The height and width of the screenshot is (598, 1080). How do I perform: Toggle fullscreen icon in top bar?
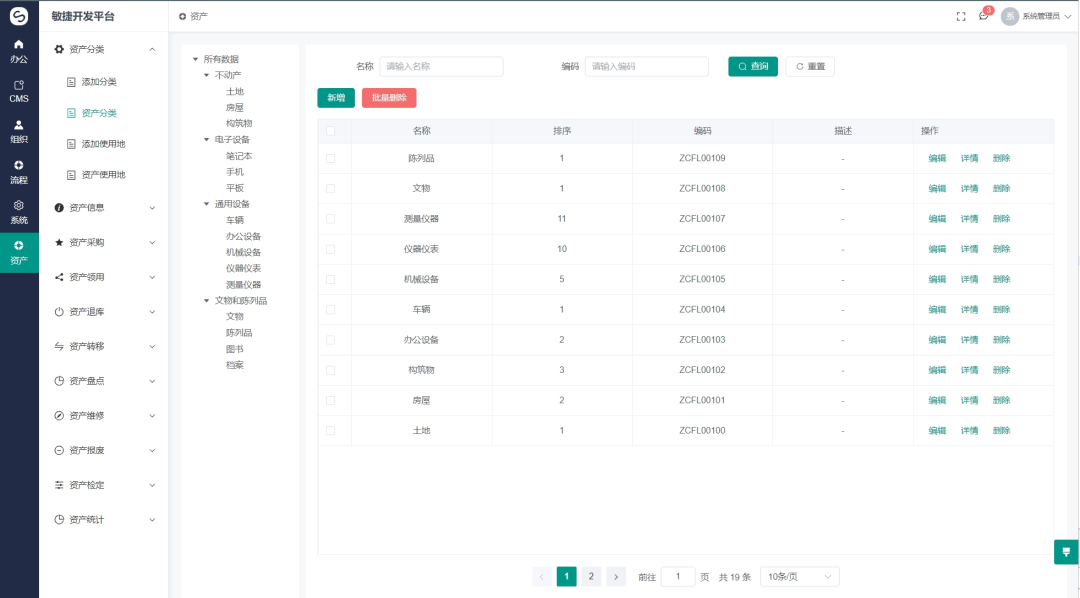coord(961,16)
